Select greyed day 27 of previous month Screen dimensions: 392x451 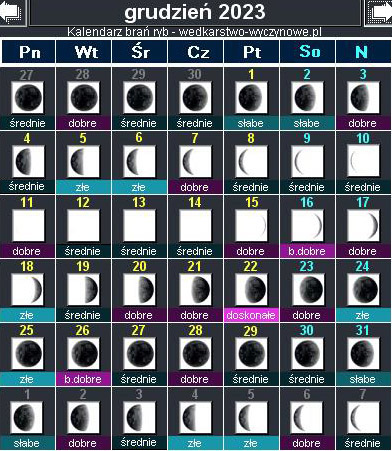tap(27, 75)
